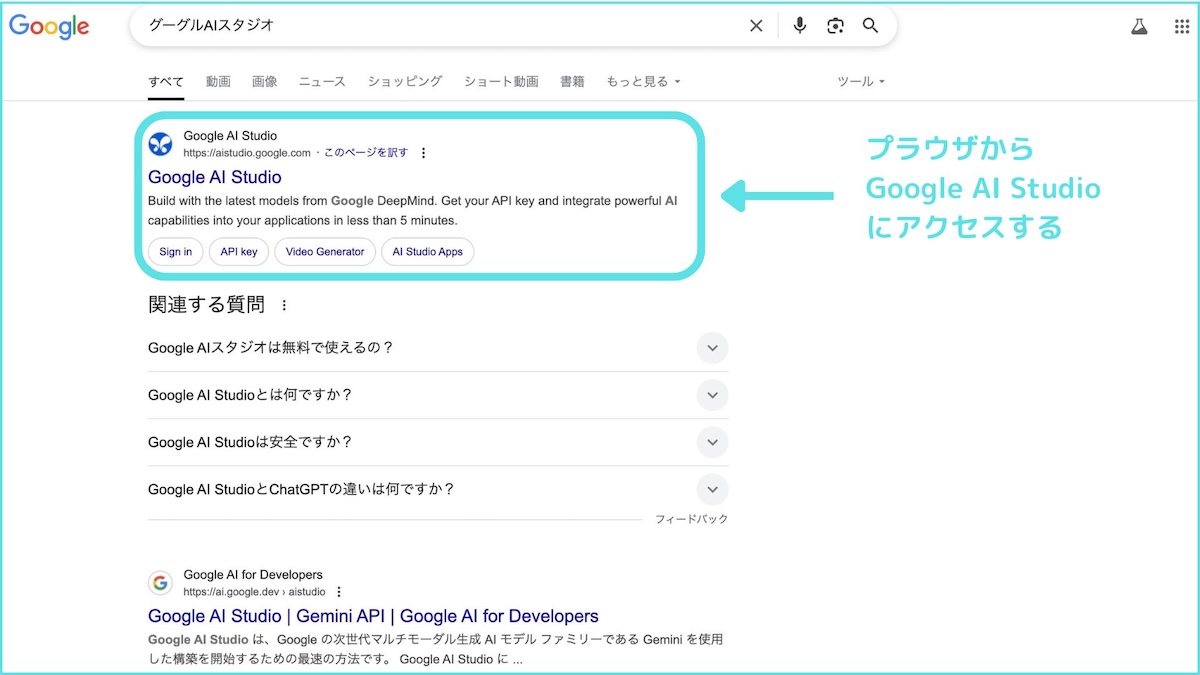Click the AI Studio Apps chip
Screen dimensions: 1200x675
tap(427, 252)
